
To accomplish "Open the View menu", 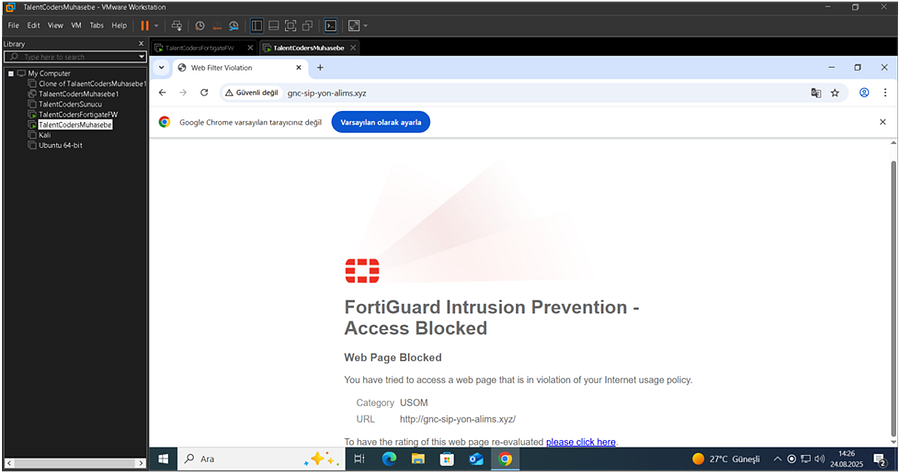I will point(55,25).
